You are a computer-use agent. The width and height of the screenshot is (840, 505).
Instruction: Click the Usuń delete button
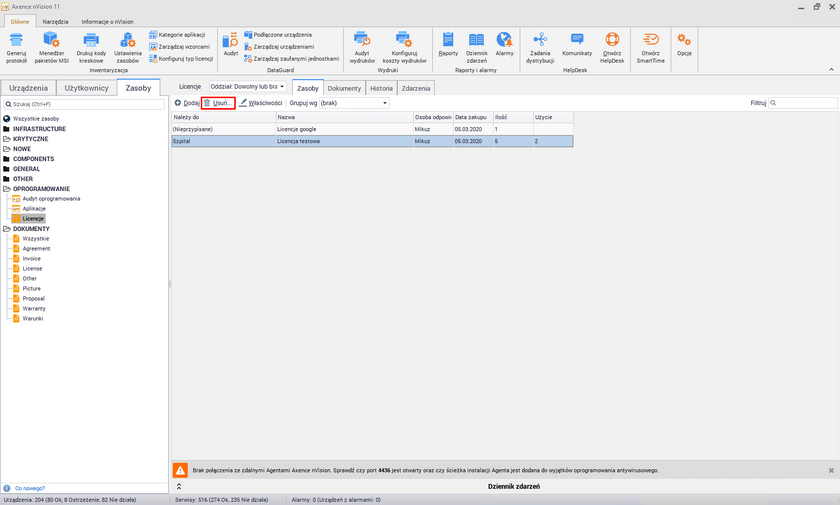point(218,103)
